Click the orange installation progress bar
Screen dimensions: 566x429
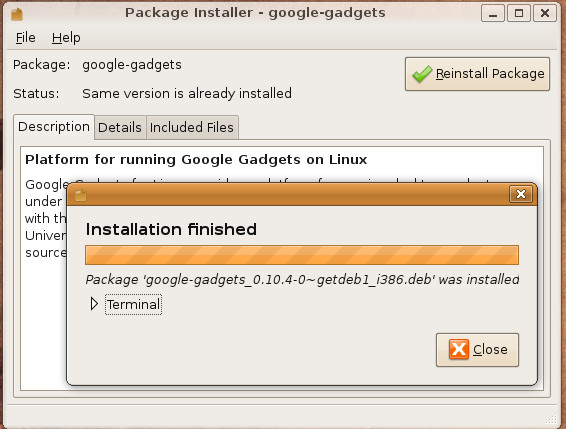302,255
